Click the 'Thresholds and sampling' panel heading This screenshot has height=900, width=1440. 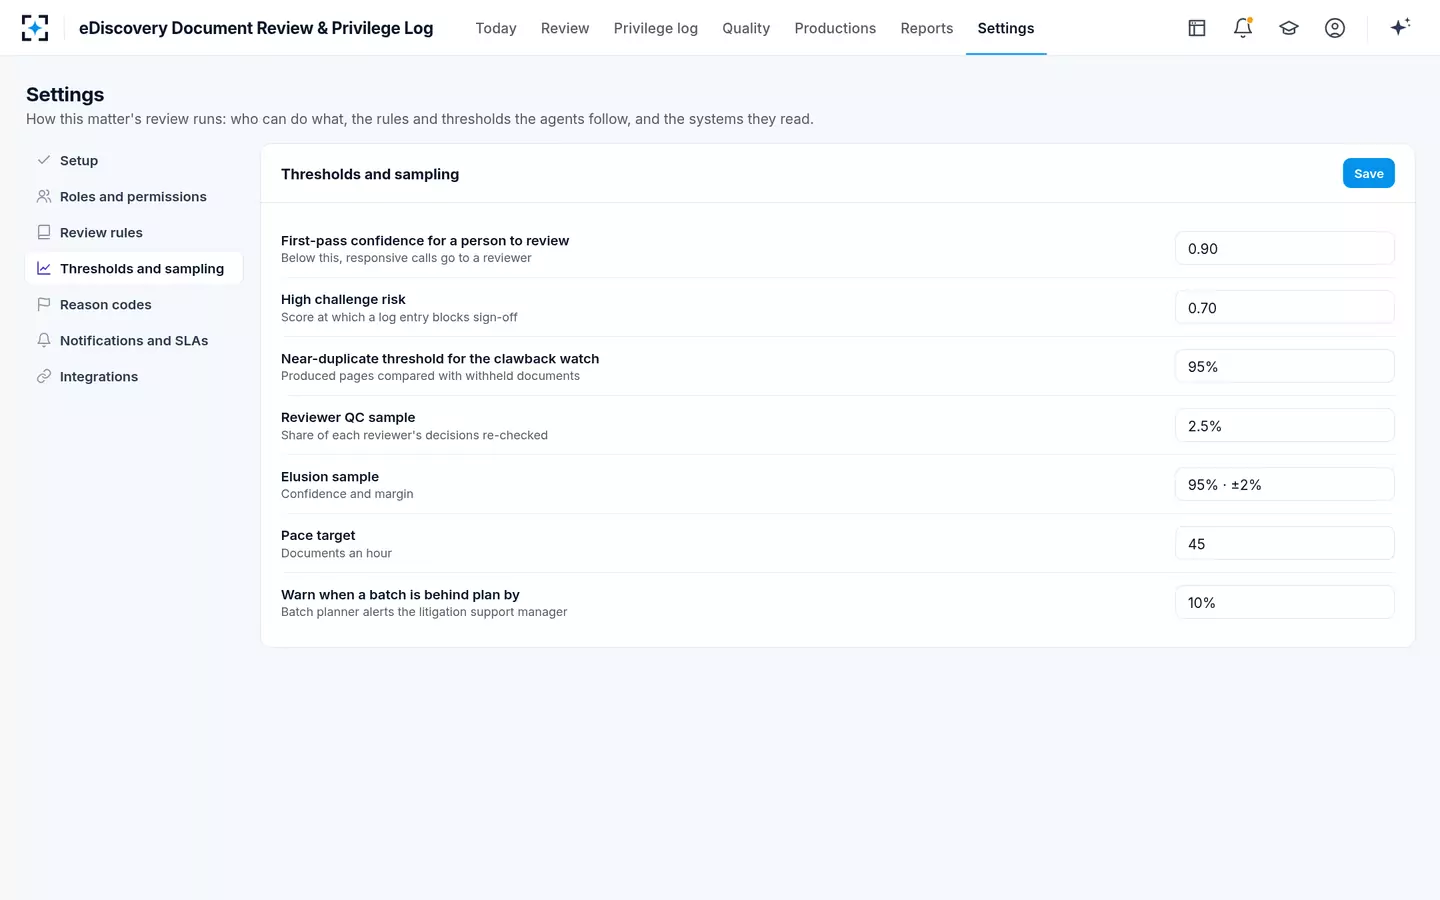click(370, 174)
